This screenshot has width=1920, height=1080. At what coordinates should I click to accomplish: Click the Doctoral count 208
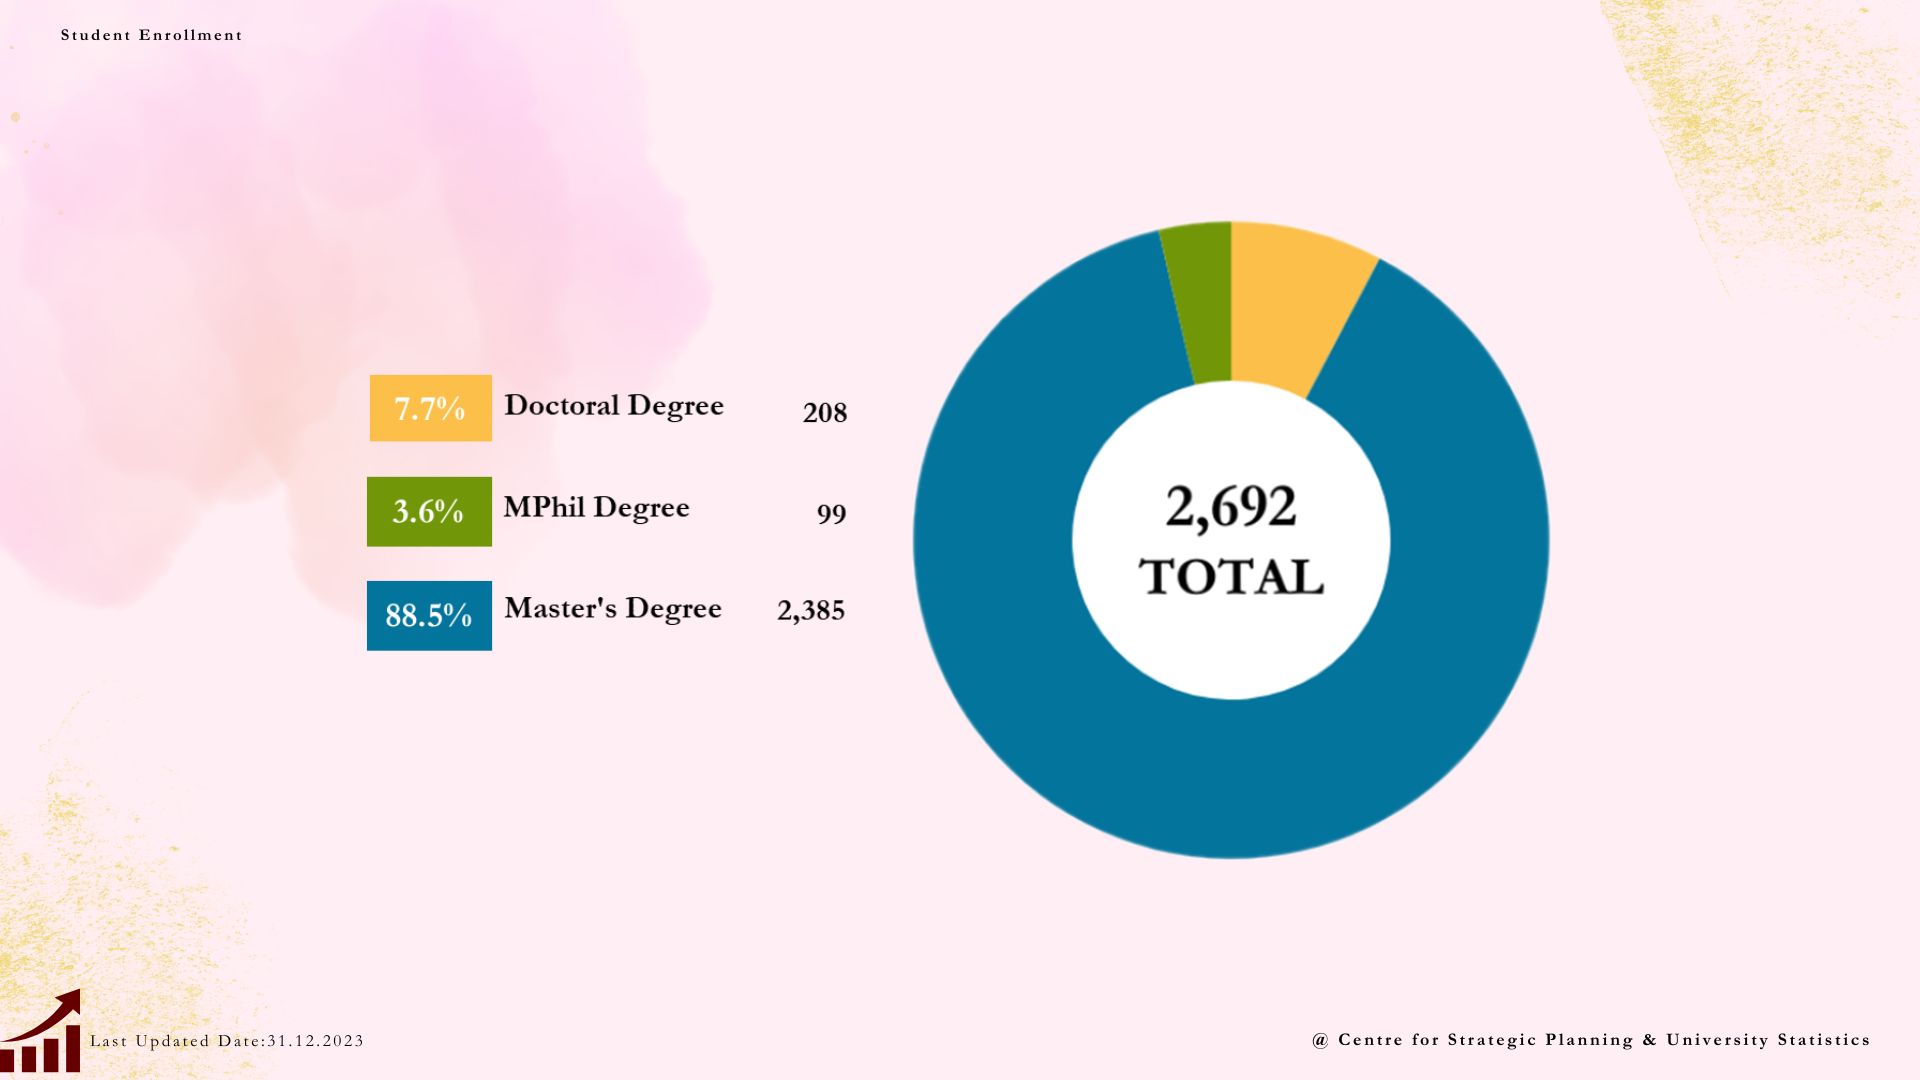[x=824, y=413]
